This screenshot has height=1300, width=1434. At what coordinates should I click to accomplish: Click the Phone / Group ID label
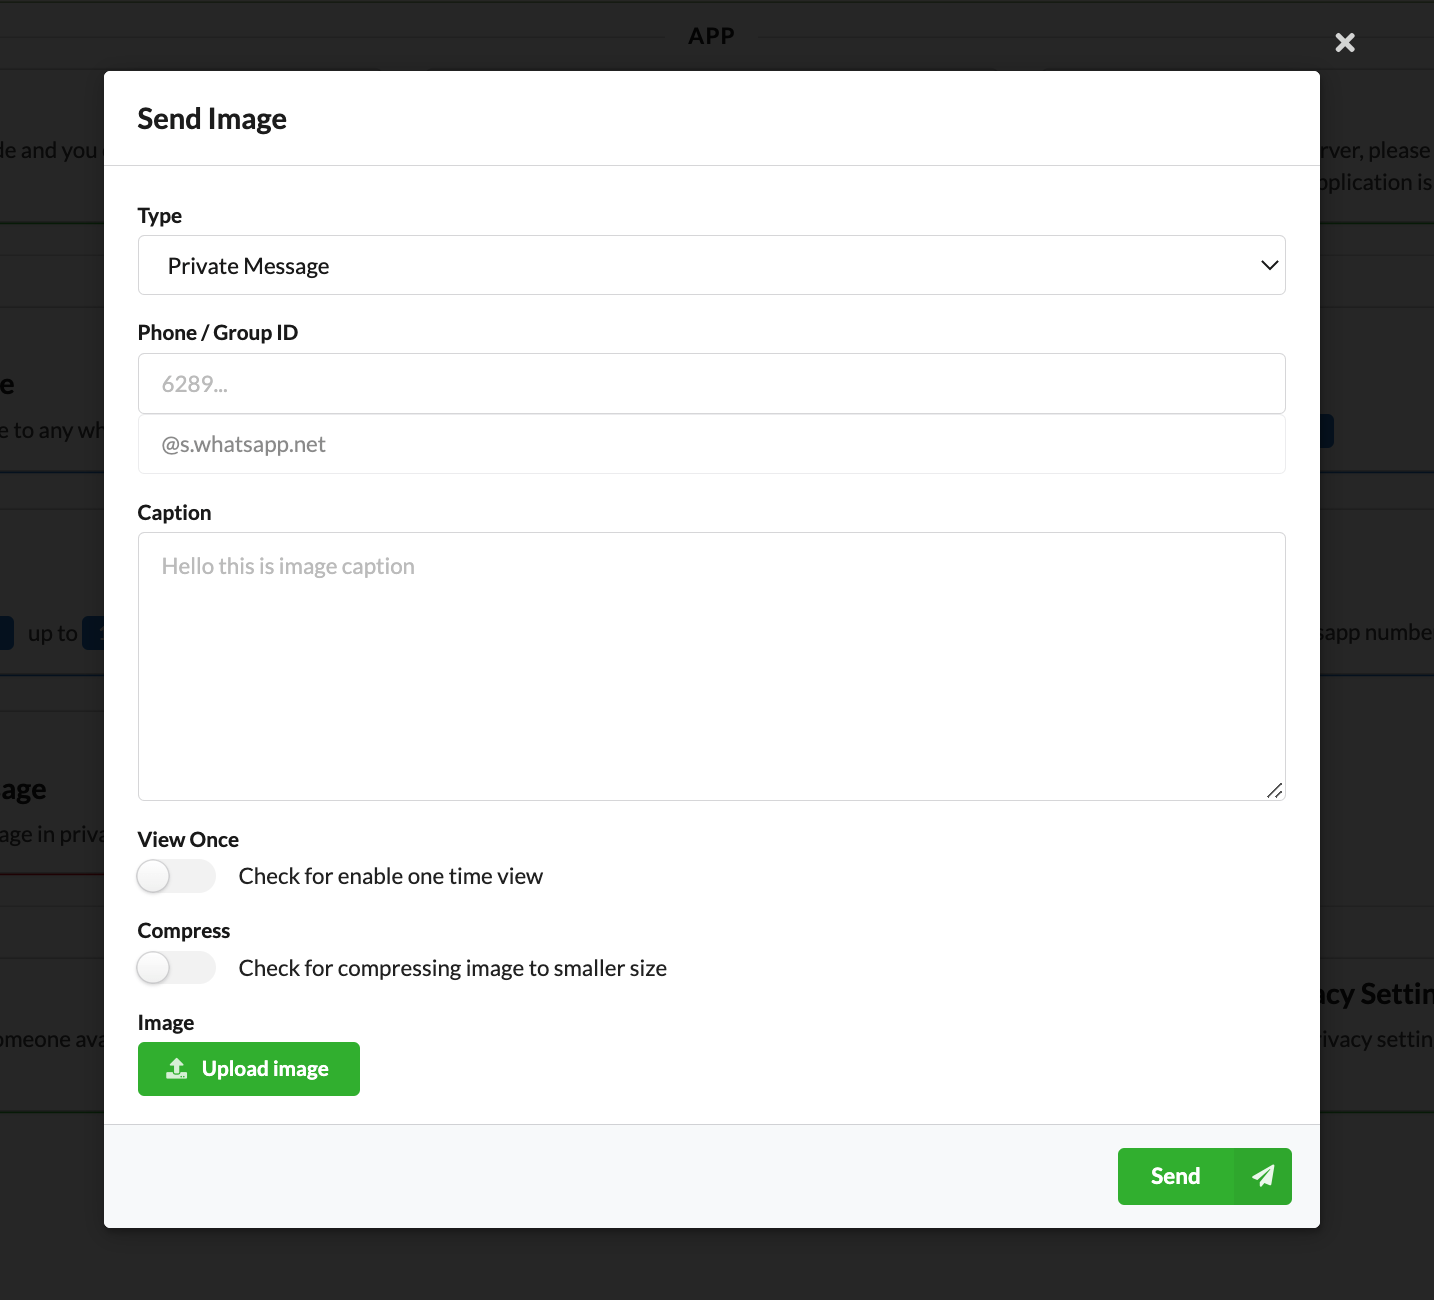click(218, 333)
